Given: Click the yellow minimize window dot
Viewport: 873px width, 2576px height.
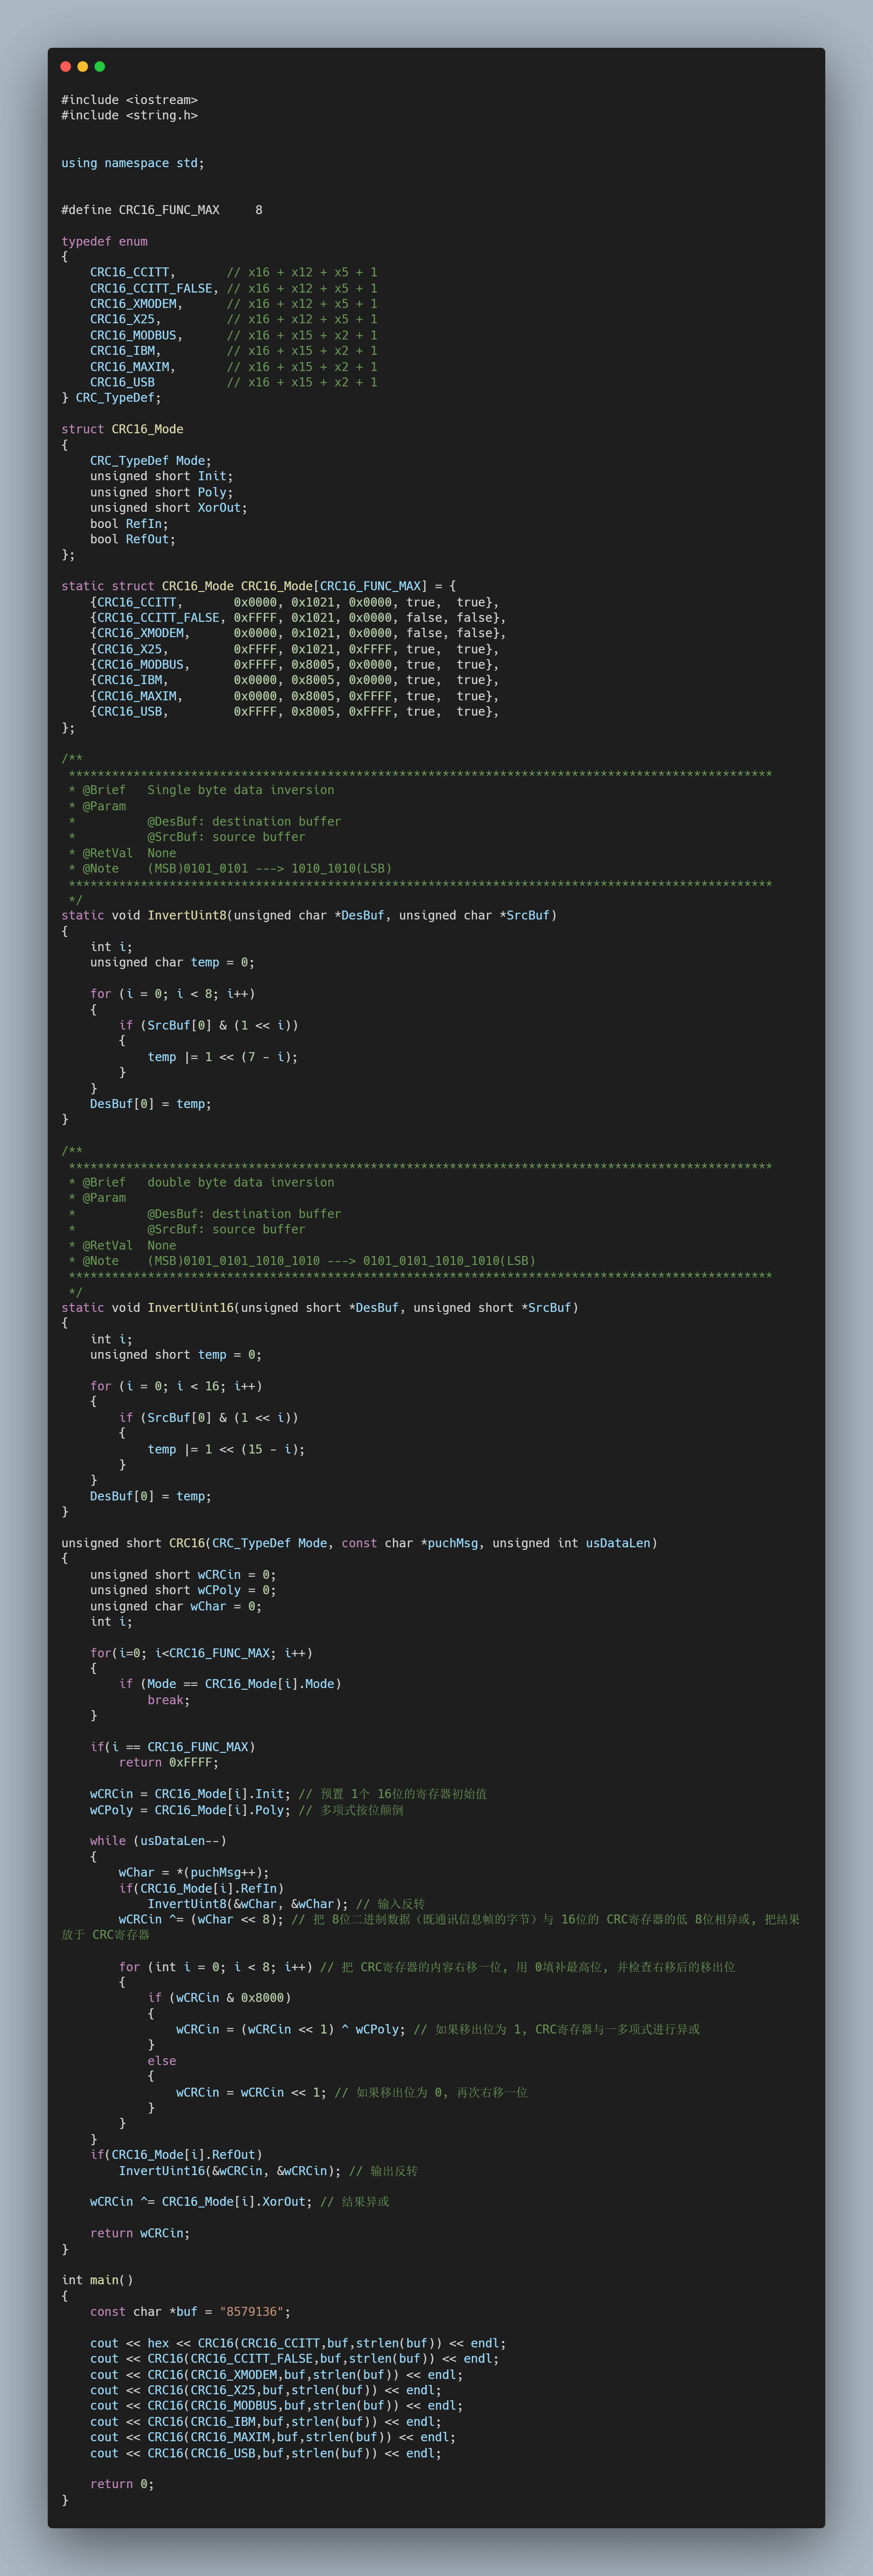Looking at the screenshot, I should (83, 67).
